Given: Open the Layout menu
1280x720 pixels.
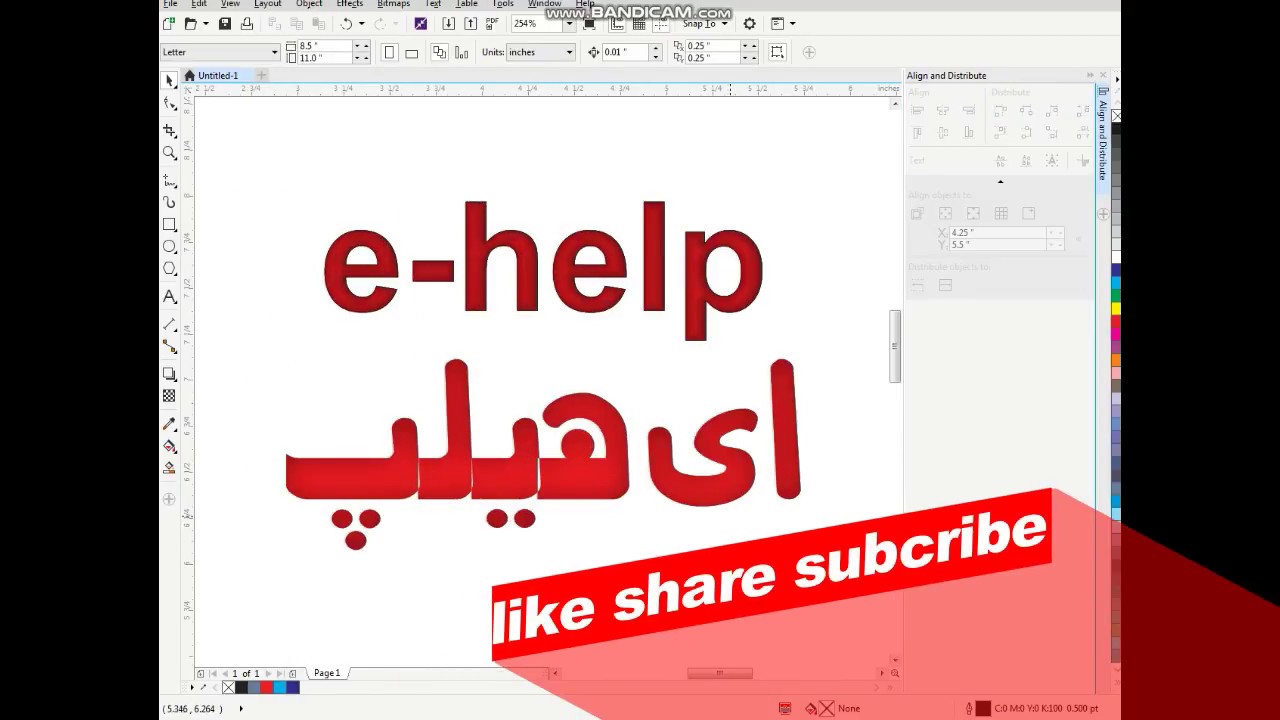Looking at the screenshot, I should (267, 4).
